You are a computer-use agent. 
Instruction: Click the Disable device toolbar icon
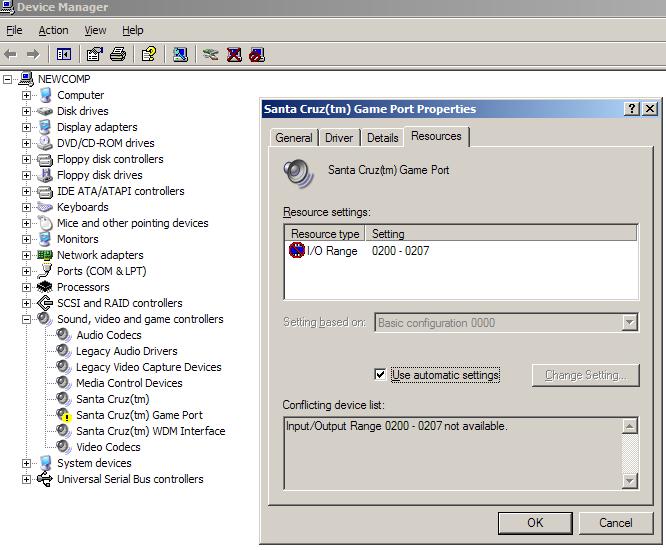(257, 54)
